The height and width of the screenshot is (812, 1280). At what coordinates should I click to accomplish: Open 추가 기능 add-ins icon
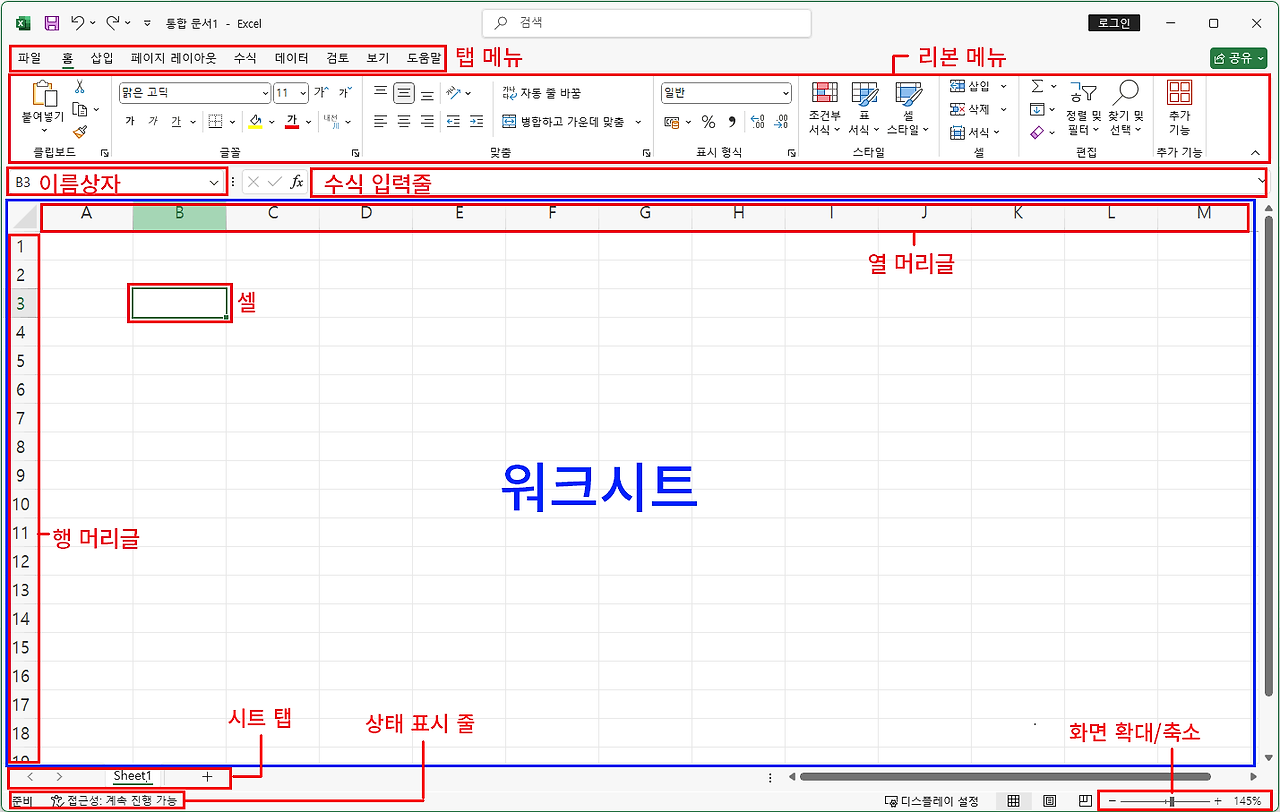coord(1180,93)
